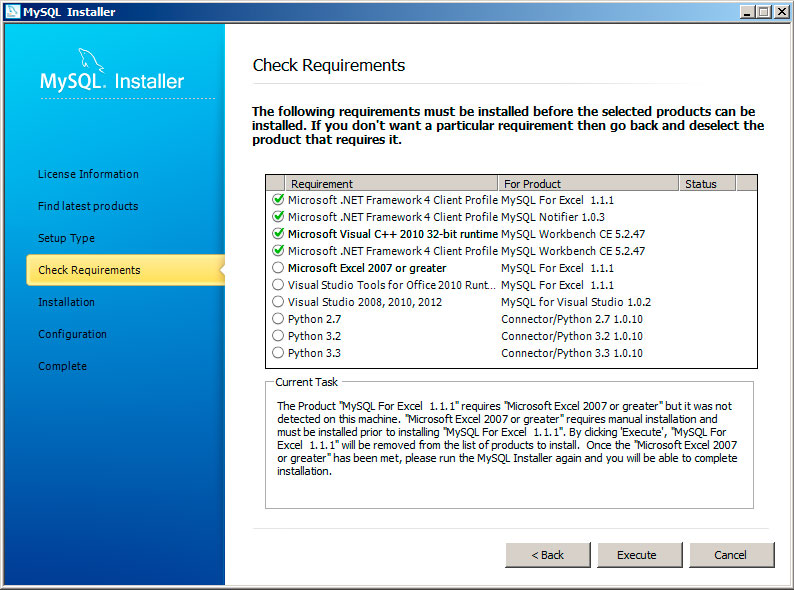Click the Cancel button
Screen dimensions: 794x590
point(732,555)
